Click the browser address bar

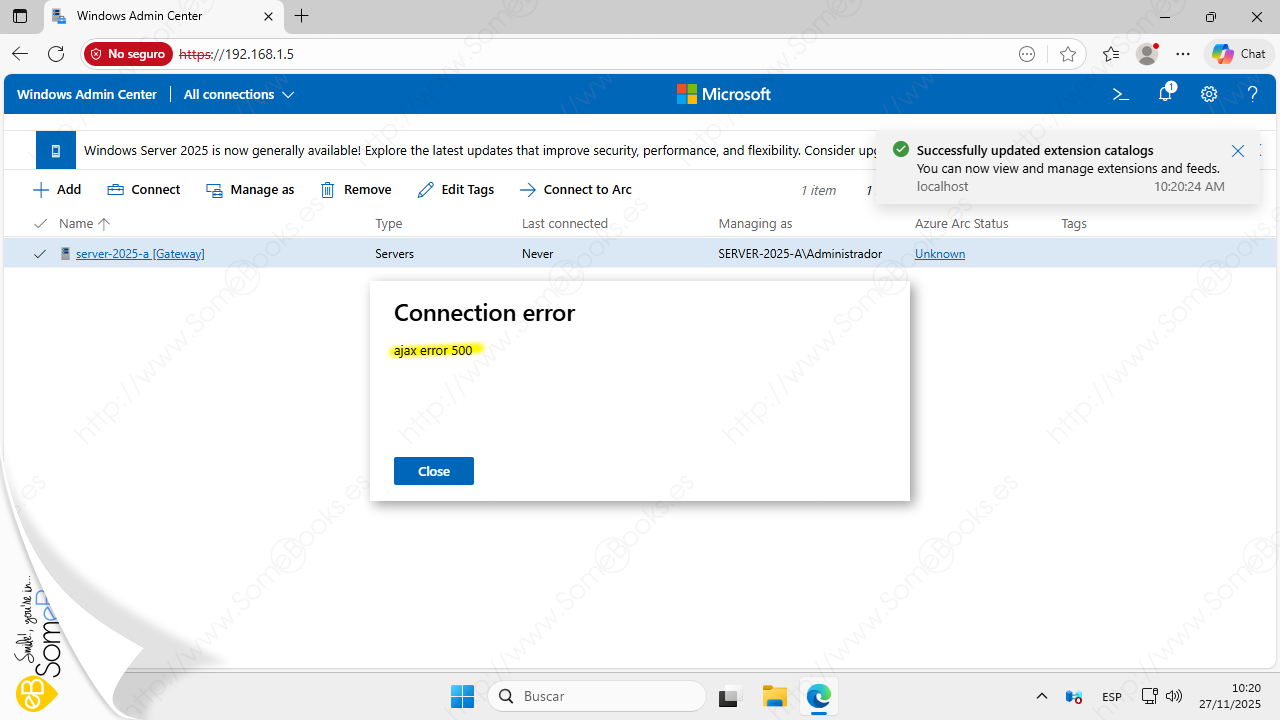(x=600, y=54)
